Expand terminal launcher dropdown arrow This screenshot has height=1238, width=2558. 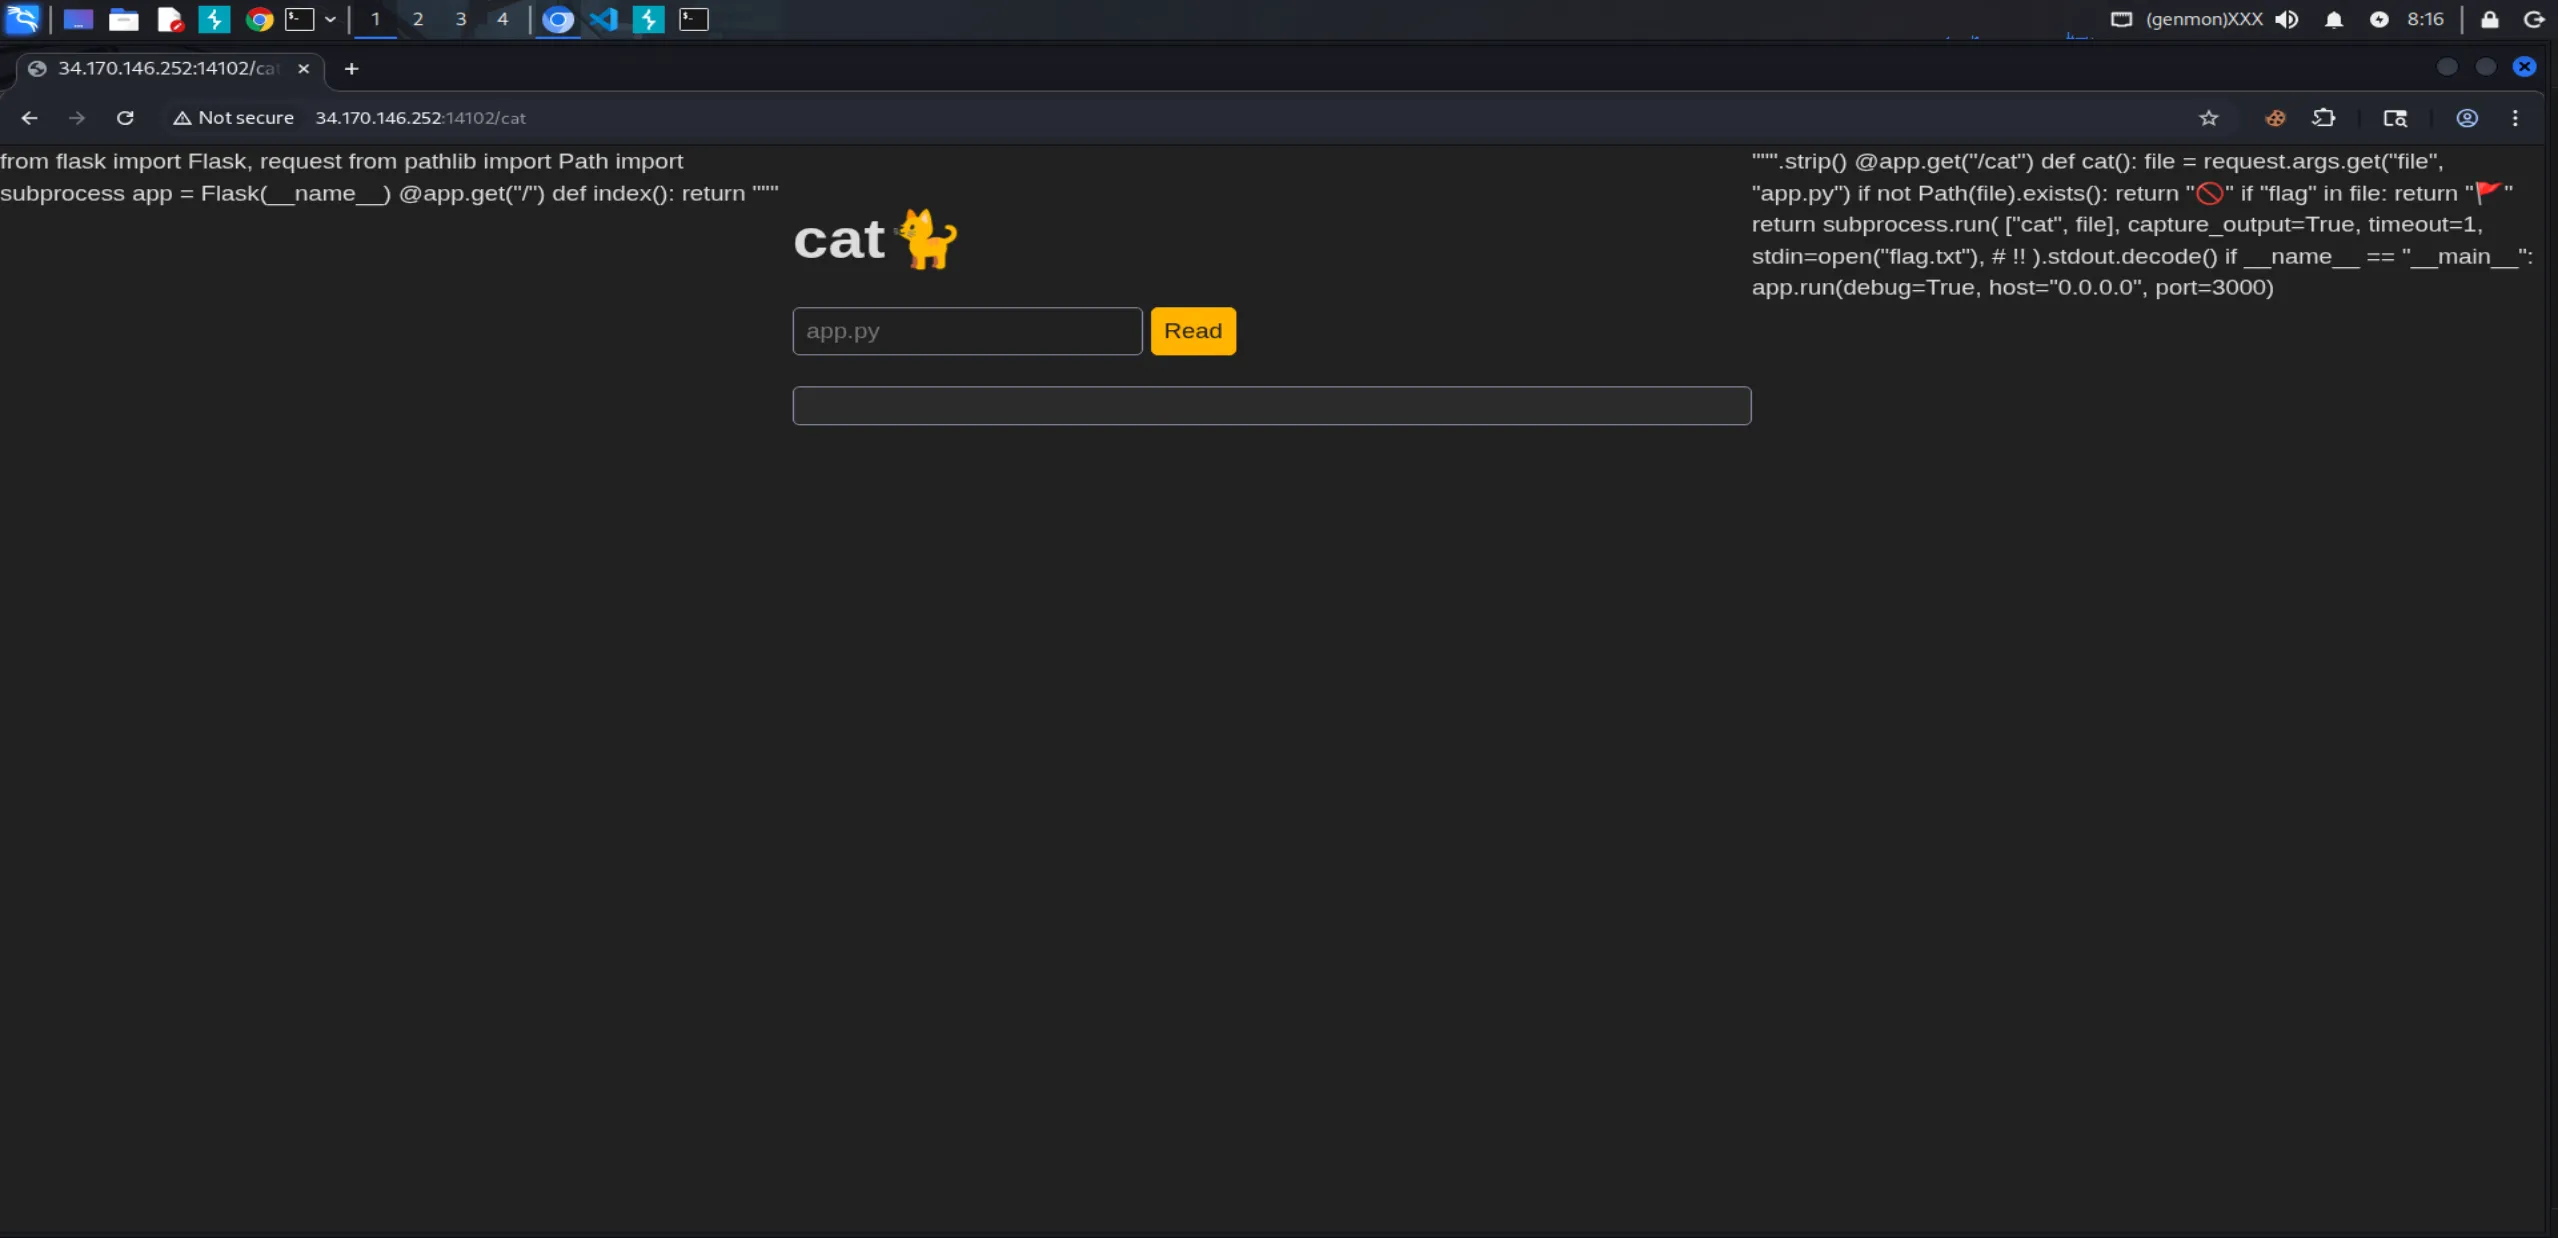(330, 19)
